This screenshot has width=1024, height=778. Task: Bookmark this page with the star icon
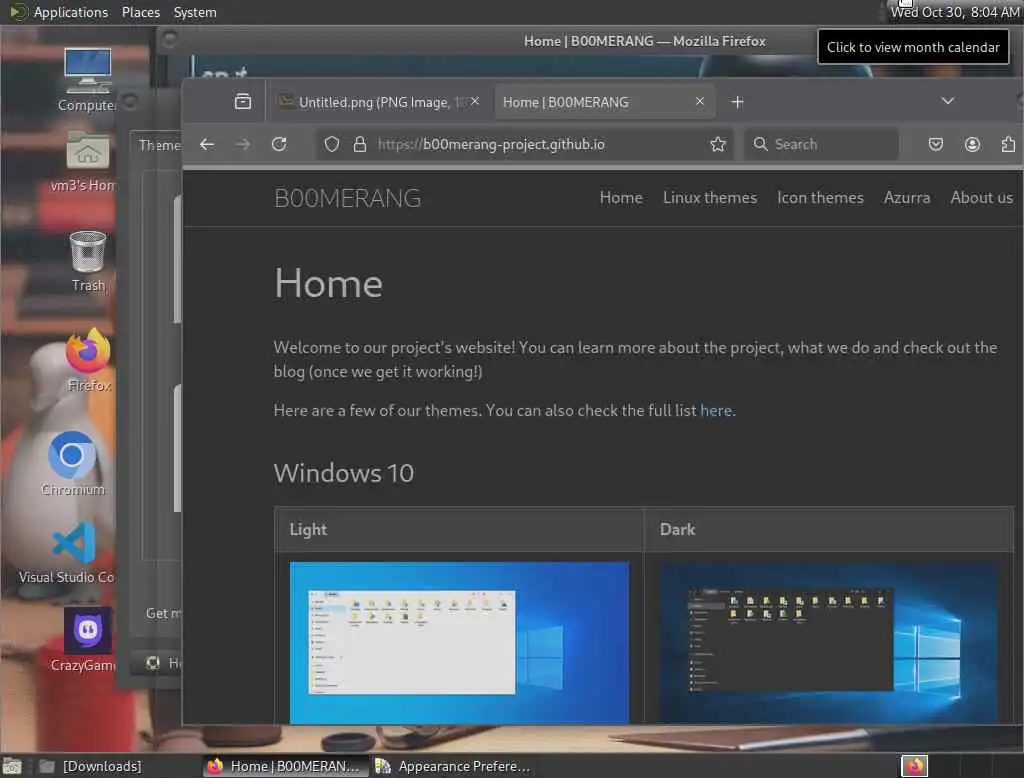(718, 144)
